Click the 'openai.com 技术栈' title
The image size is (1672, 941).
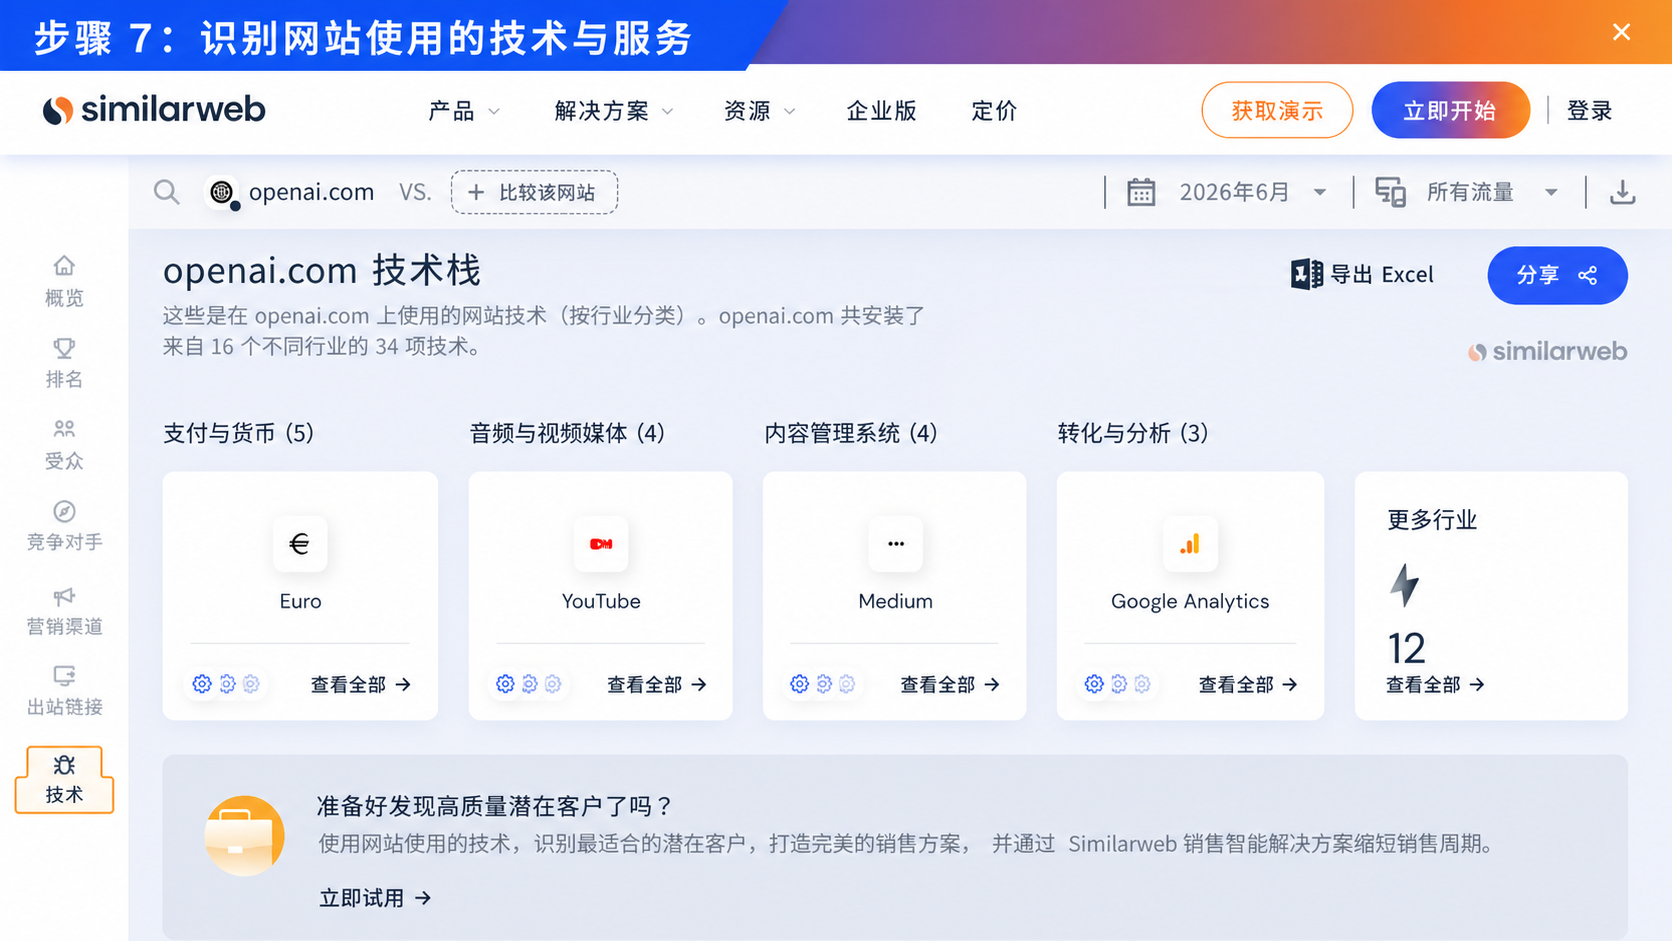click(x=322, y=271)
